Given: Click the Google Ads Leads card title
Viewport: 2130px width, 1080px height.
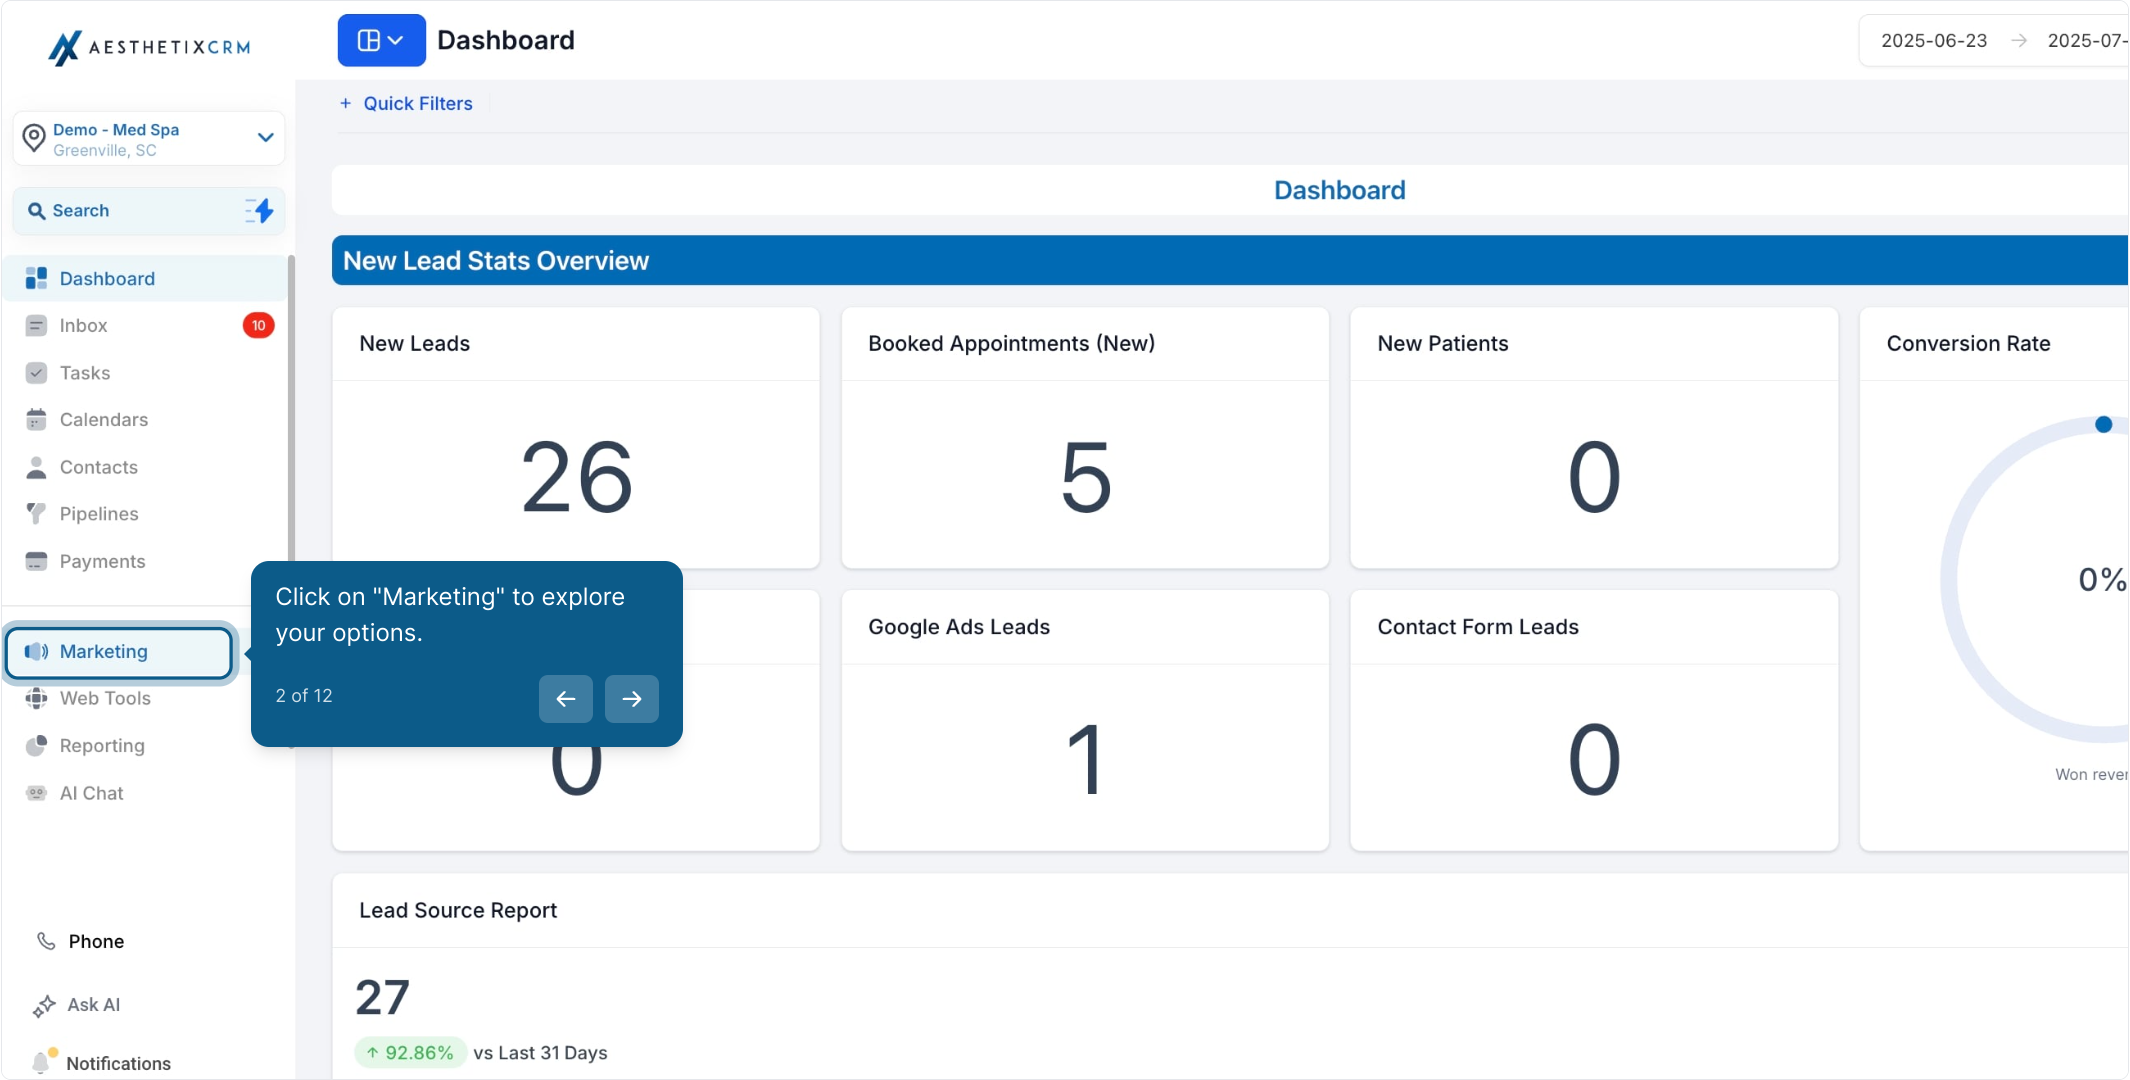Looking at the screenshot, I should coord(959,627).
